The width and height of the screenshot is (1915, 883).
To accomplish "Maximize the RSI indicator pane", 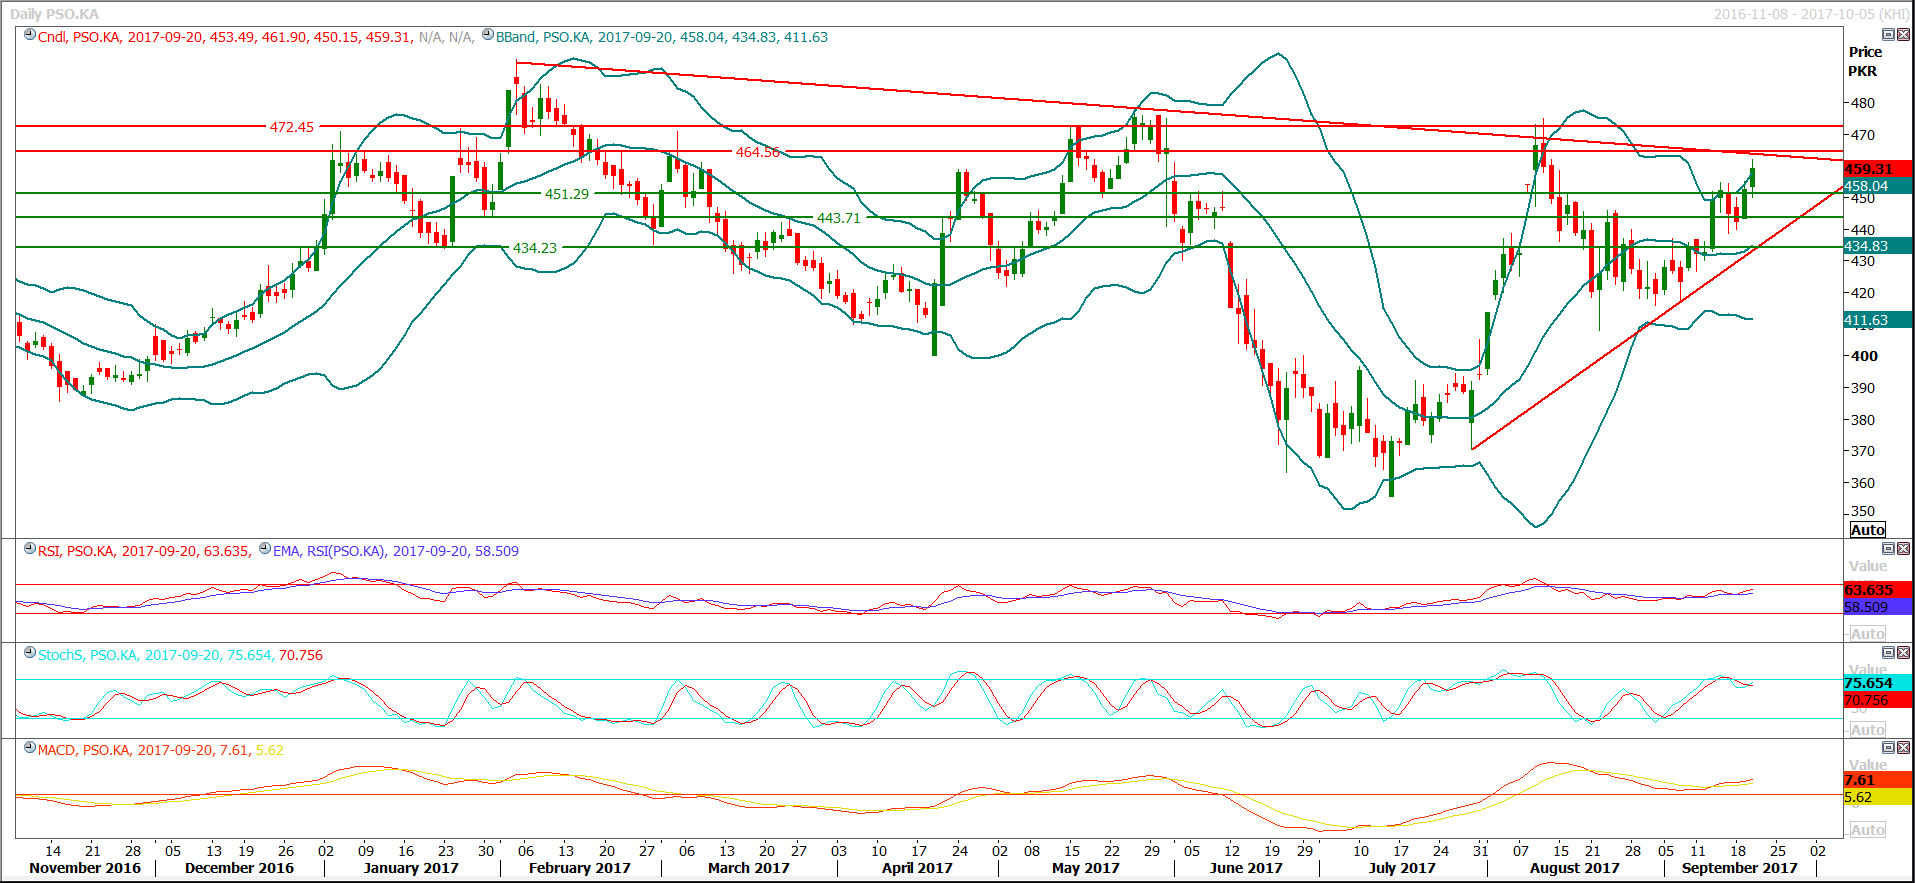I will 1889,549.
